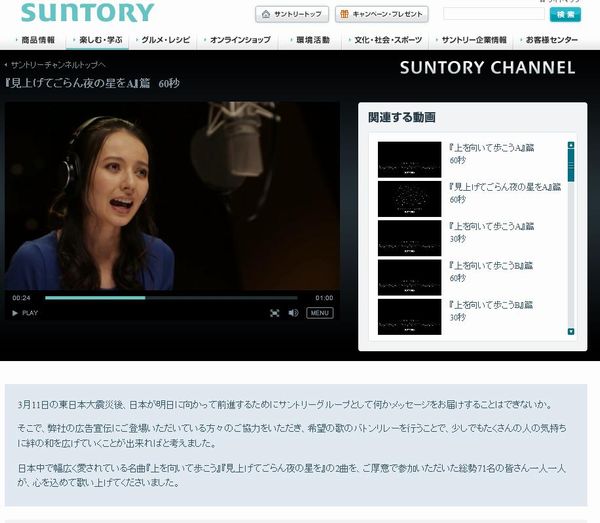Viewport: 600px width, 523px height.
Task: Click video title 見上げてごらん夜の星をA篇 60秒 heading
Action: tap(92, 83)
